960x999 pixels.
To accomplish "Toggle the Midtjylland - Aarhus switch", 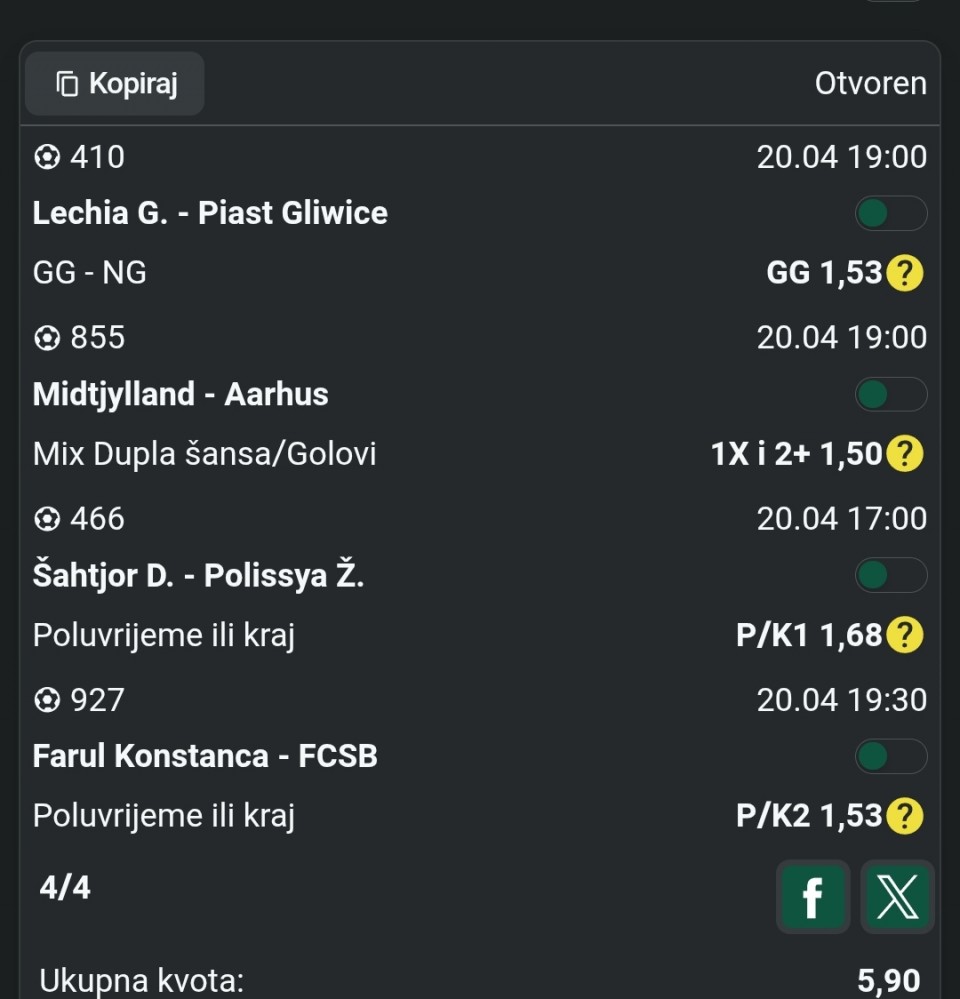I will (890, 395).
